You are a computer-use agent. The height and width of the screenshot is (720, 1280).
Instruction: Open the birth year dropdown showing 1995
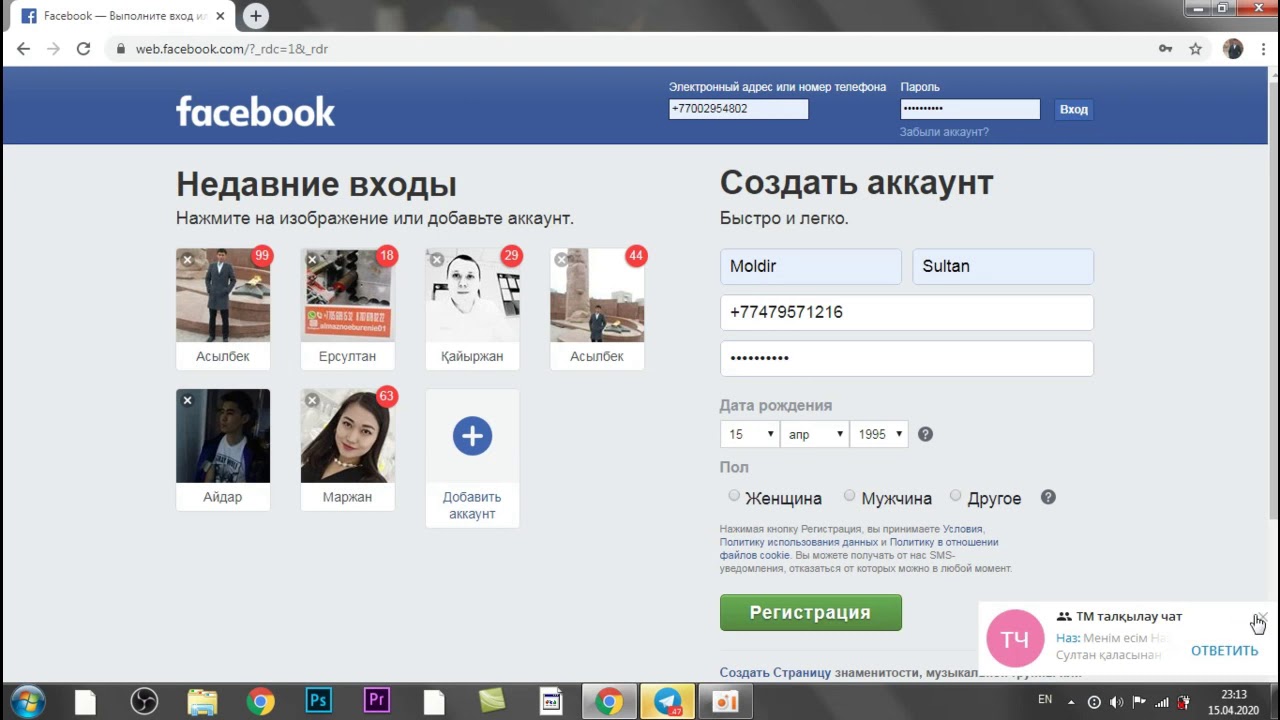pos(879,434)
